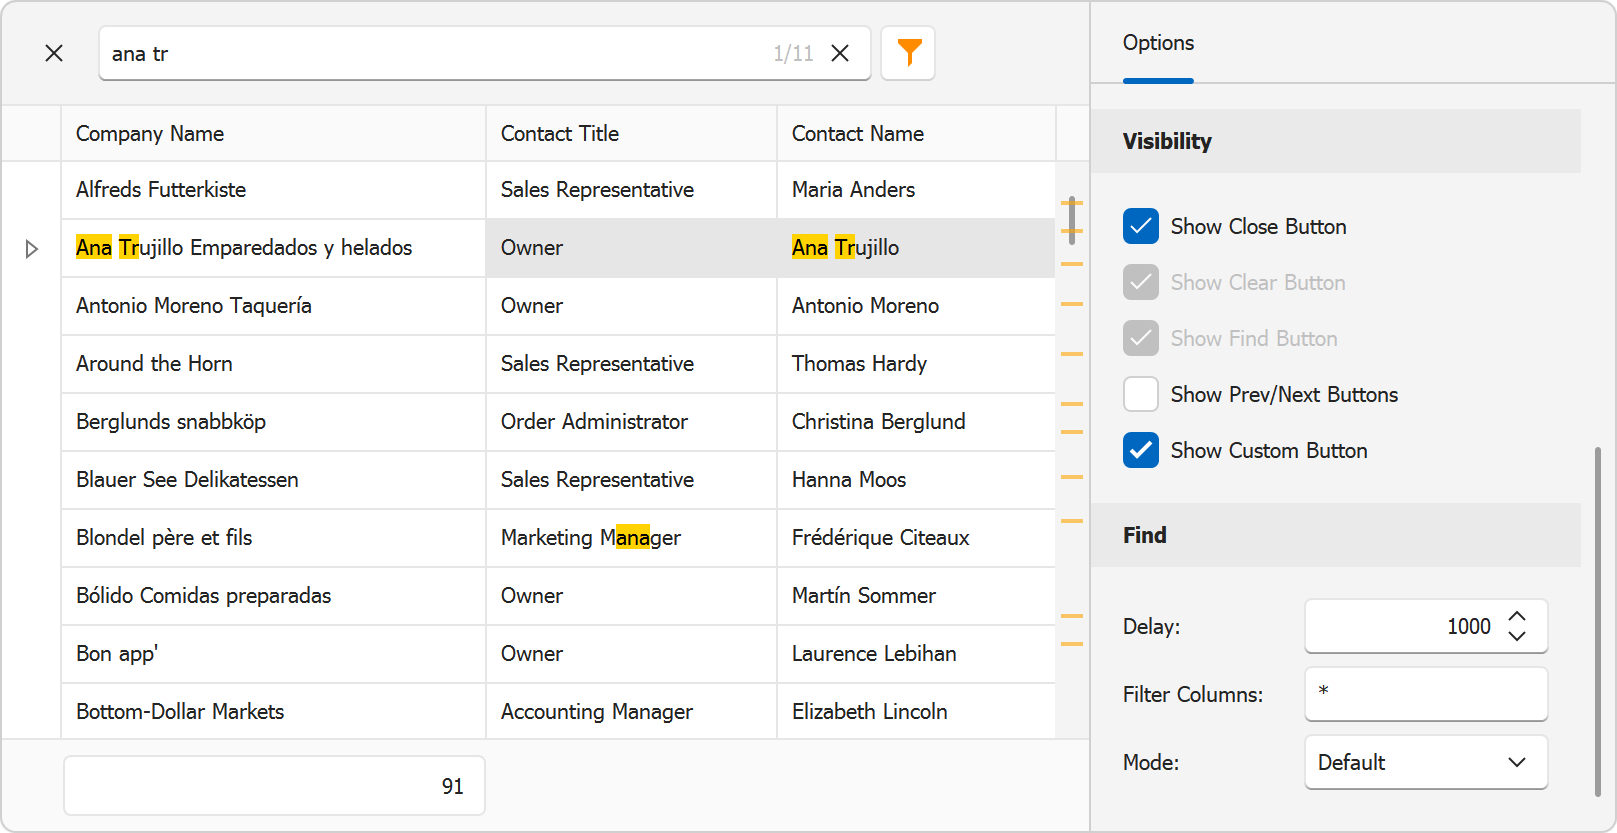
Task: Decrease Delay value with down arrow
Action: (1517, 636)
